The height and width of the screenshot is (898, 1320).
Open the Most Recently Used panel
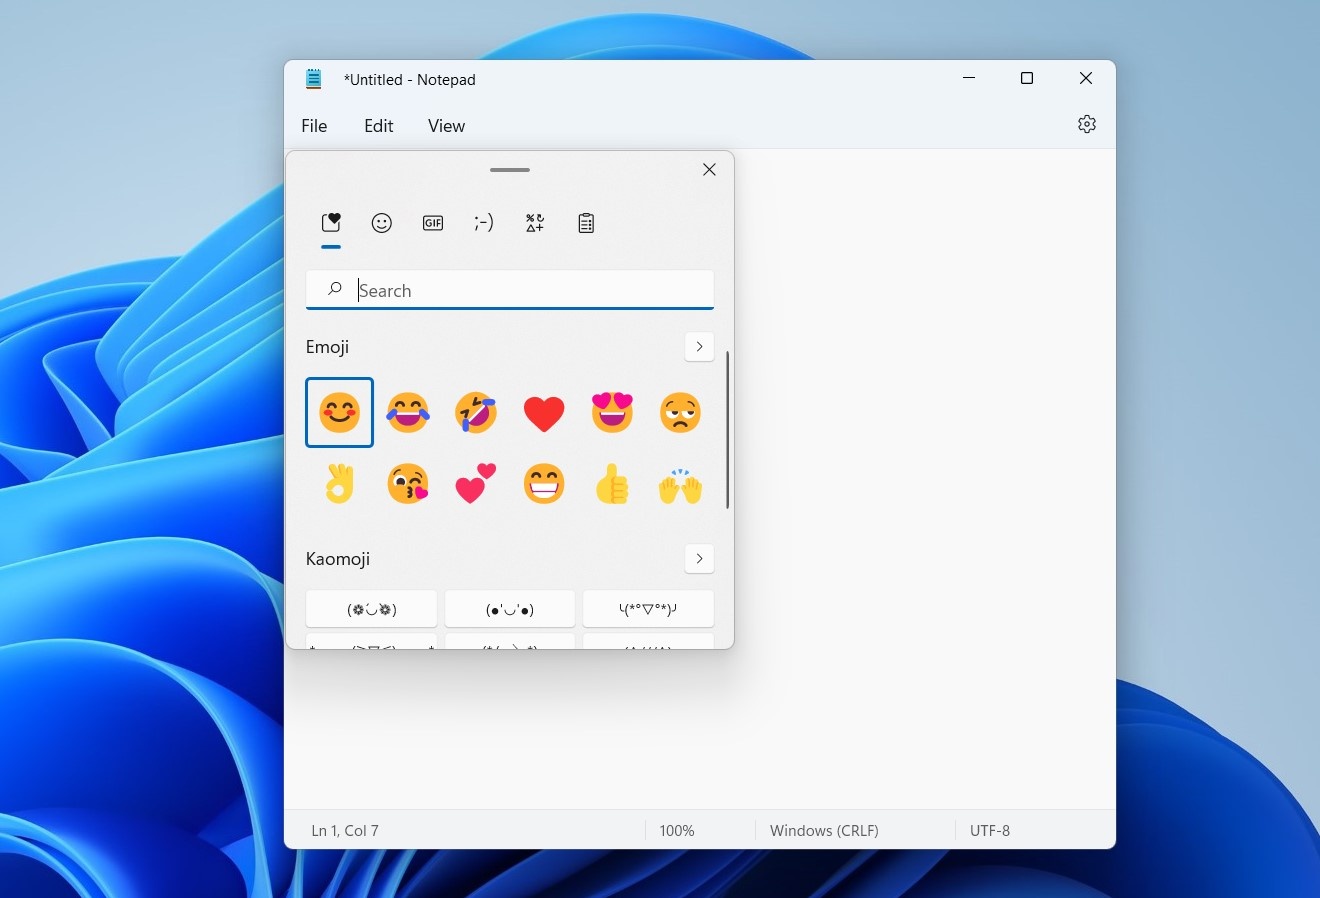331,223
